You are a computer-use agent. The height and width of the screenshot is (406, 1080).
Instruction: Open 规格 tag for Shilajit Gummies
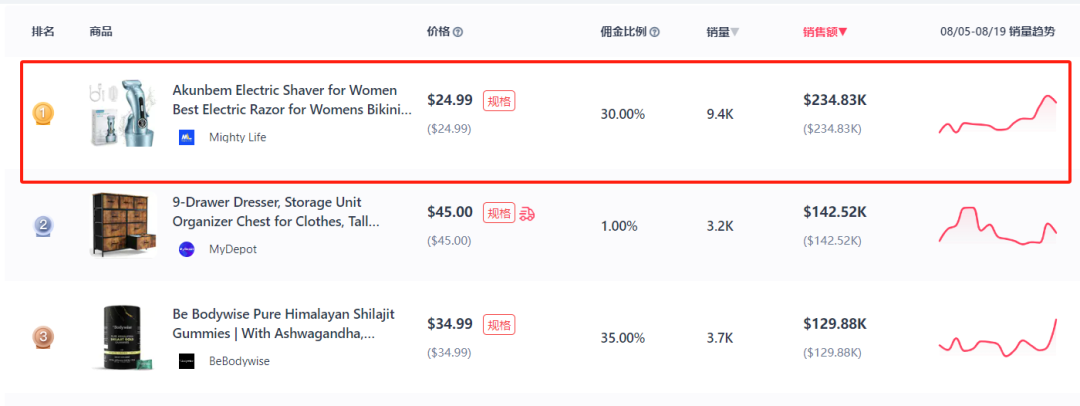(499, 325)
